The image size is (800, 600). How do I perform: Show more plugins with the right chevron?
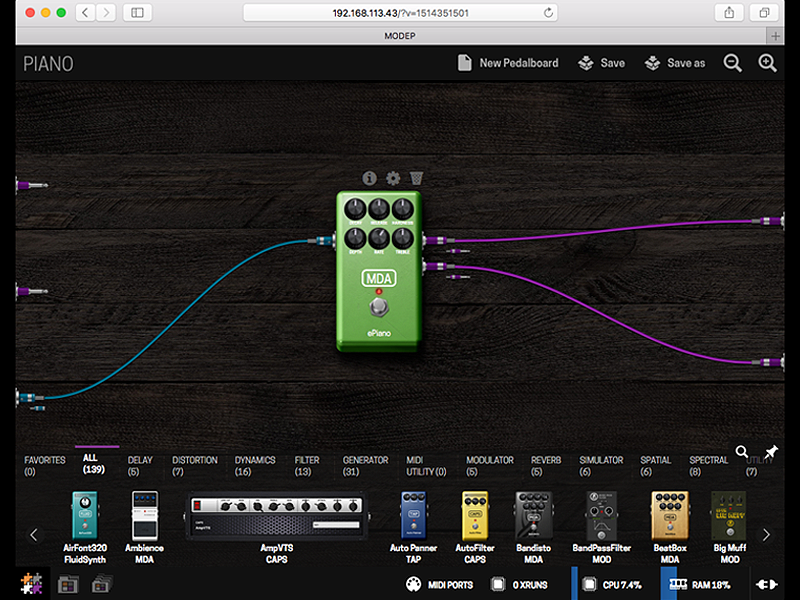766,535
